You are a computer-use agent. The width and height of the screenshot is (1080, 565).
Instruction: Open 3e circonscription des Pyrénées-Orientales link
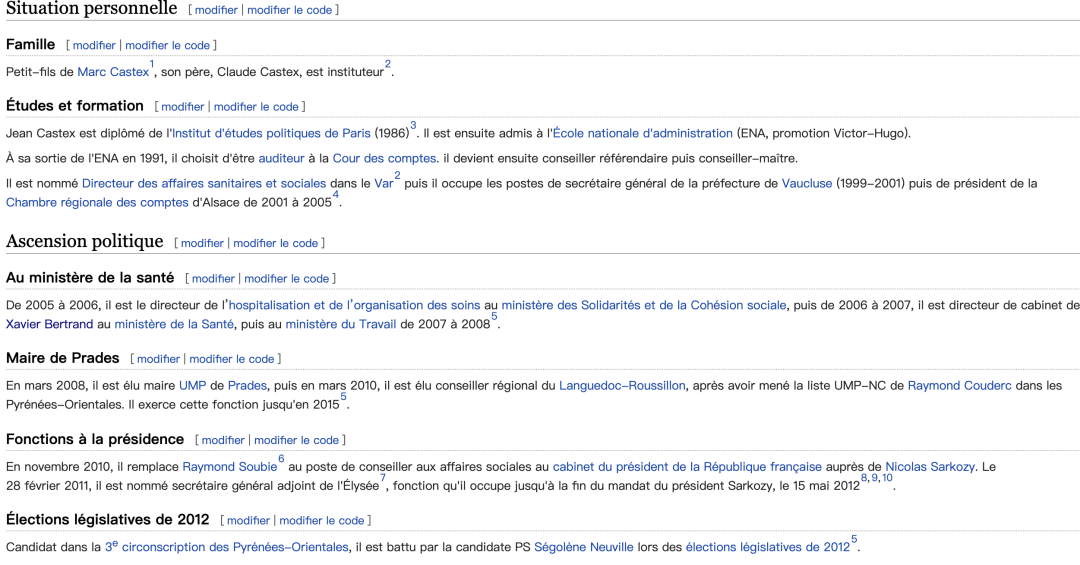tap(227, 547)
